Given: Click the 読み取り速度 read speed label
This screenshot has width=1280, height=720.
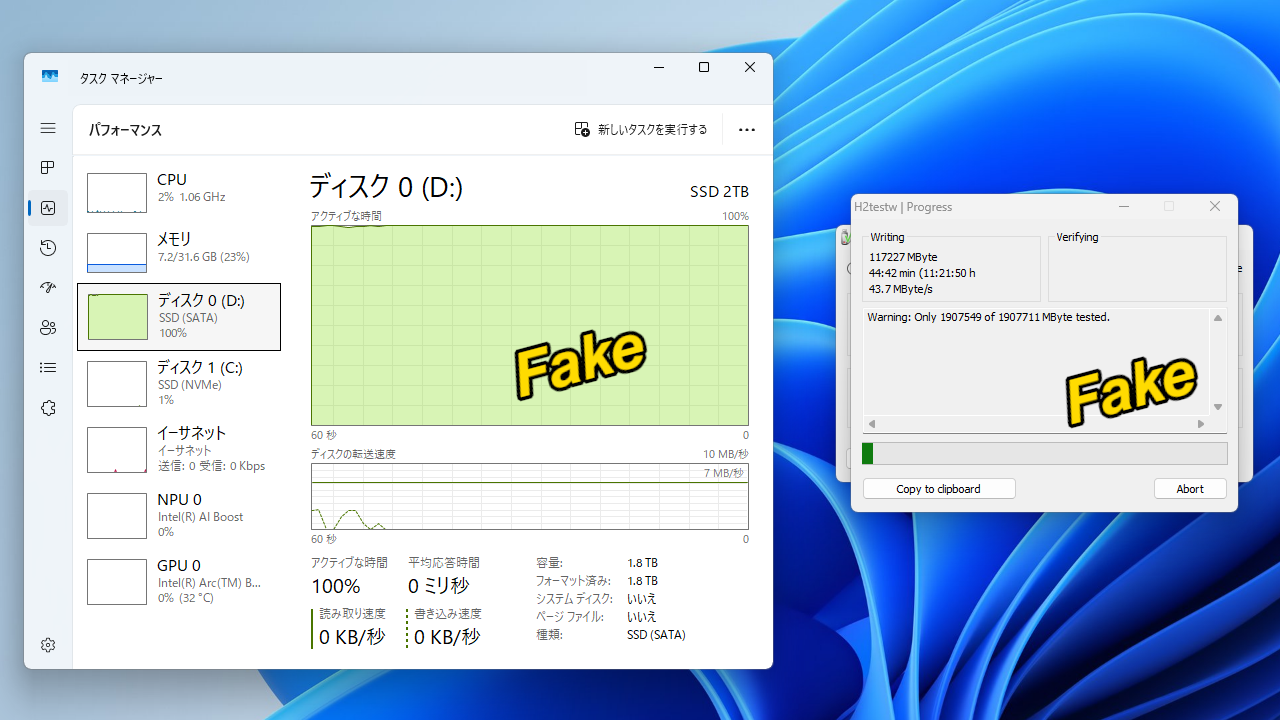Looking at the screenshot, I should (353, 614).
